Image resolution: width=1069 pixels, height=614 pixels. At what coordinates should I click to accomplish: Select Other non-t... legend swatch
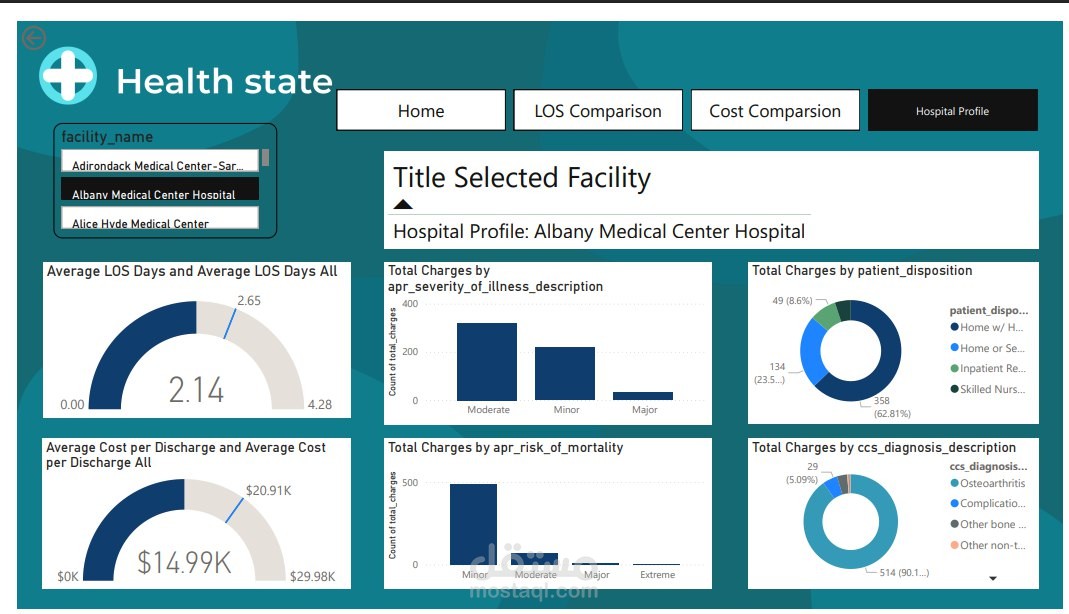(954, 545)
